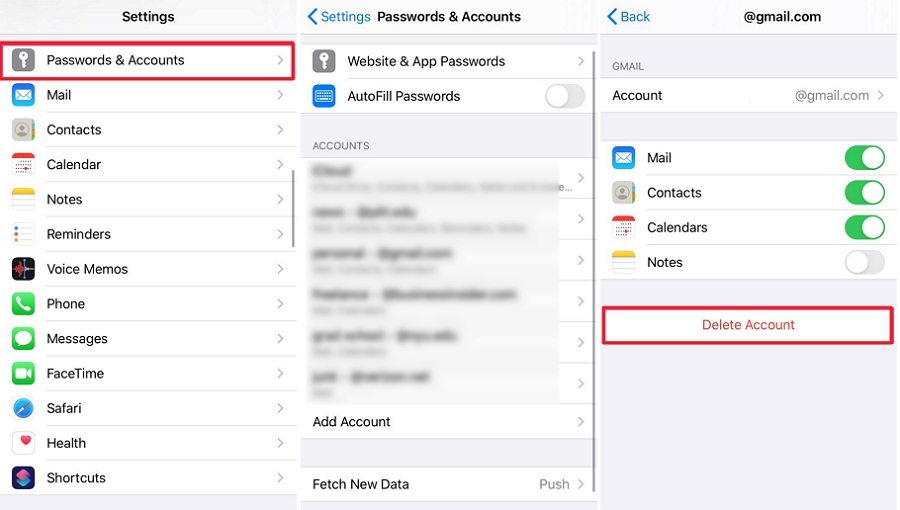Screen dimensions: 900x510
Task: Select the Health heart icon
Action: pyautogui.click(x=24, y=443)
